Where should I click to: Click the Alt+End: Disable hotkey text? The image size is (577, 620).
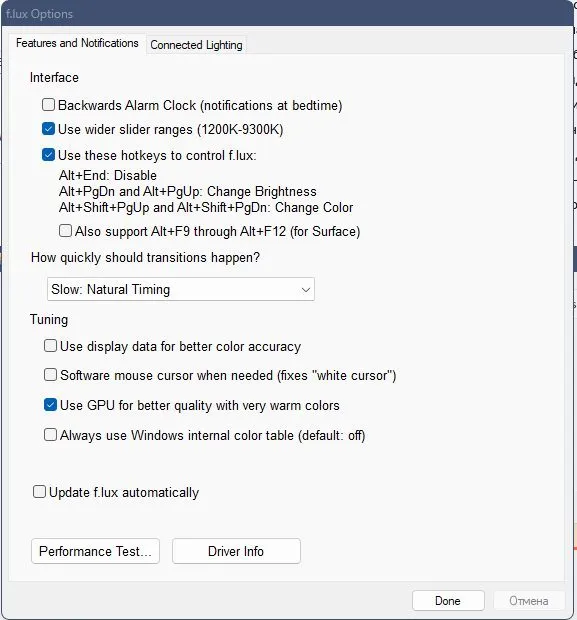(108, 175)
